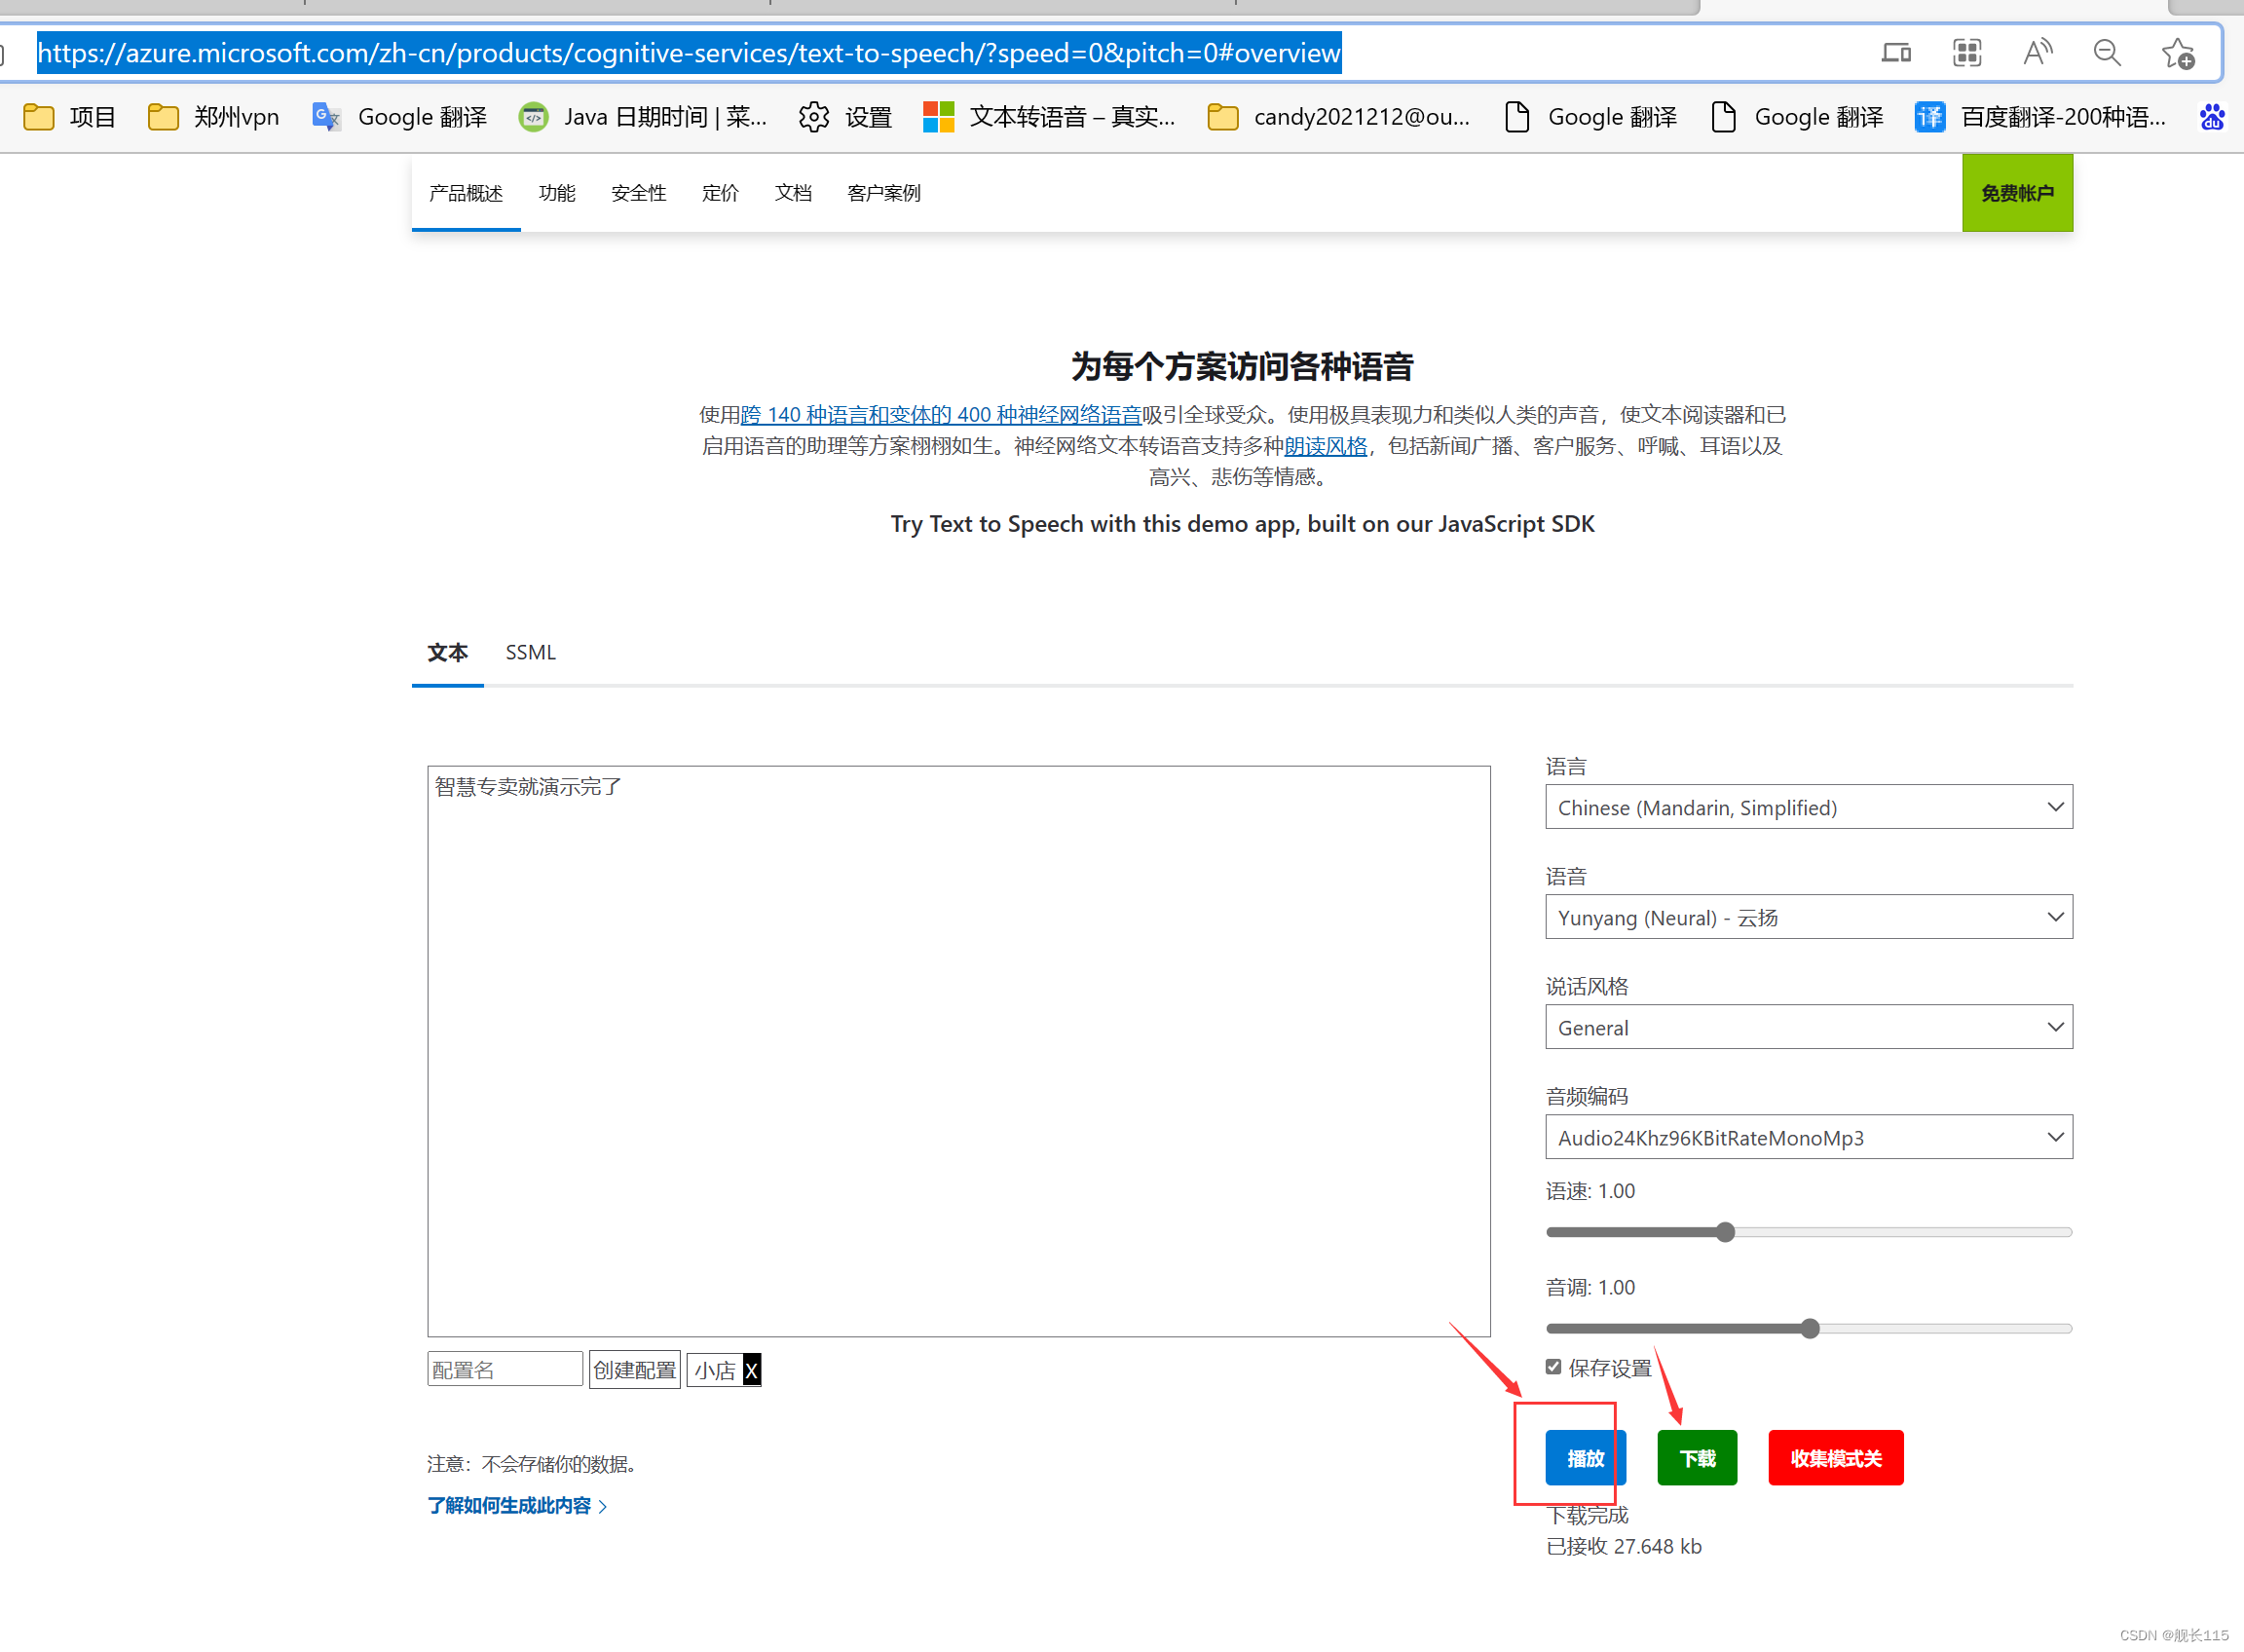Click the blue 播放 button
The height and width of the screenshot is (1652, 2244).
[1585, 1458]
